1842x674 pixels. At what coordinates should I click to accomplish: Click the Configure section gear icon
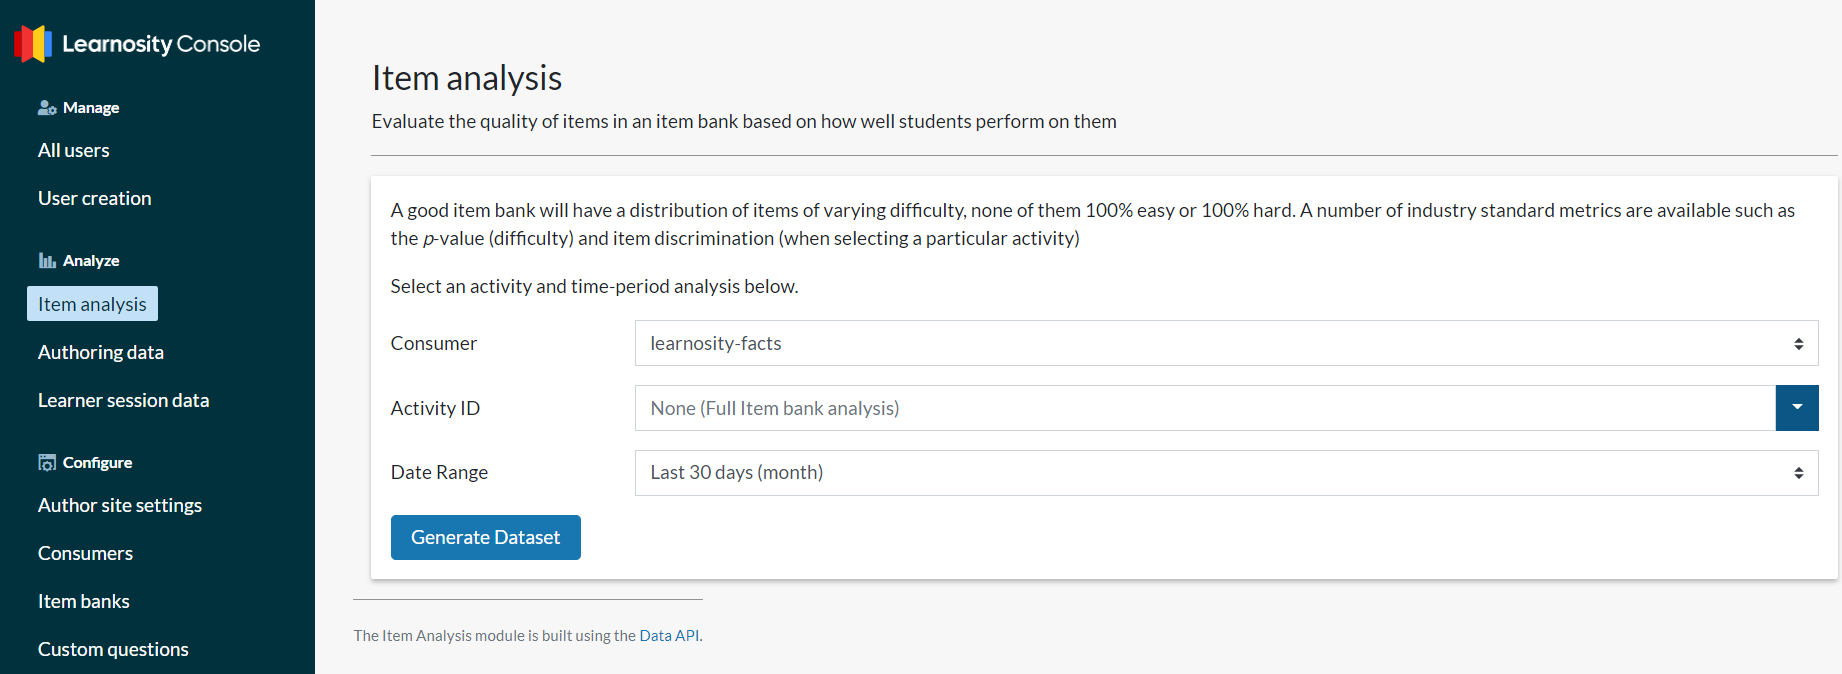[x=47, y=462]
